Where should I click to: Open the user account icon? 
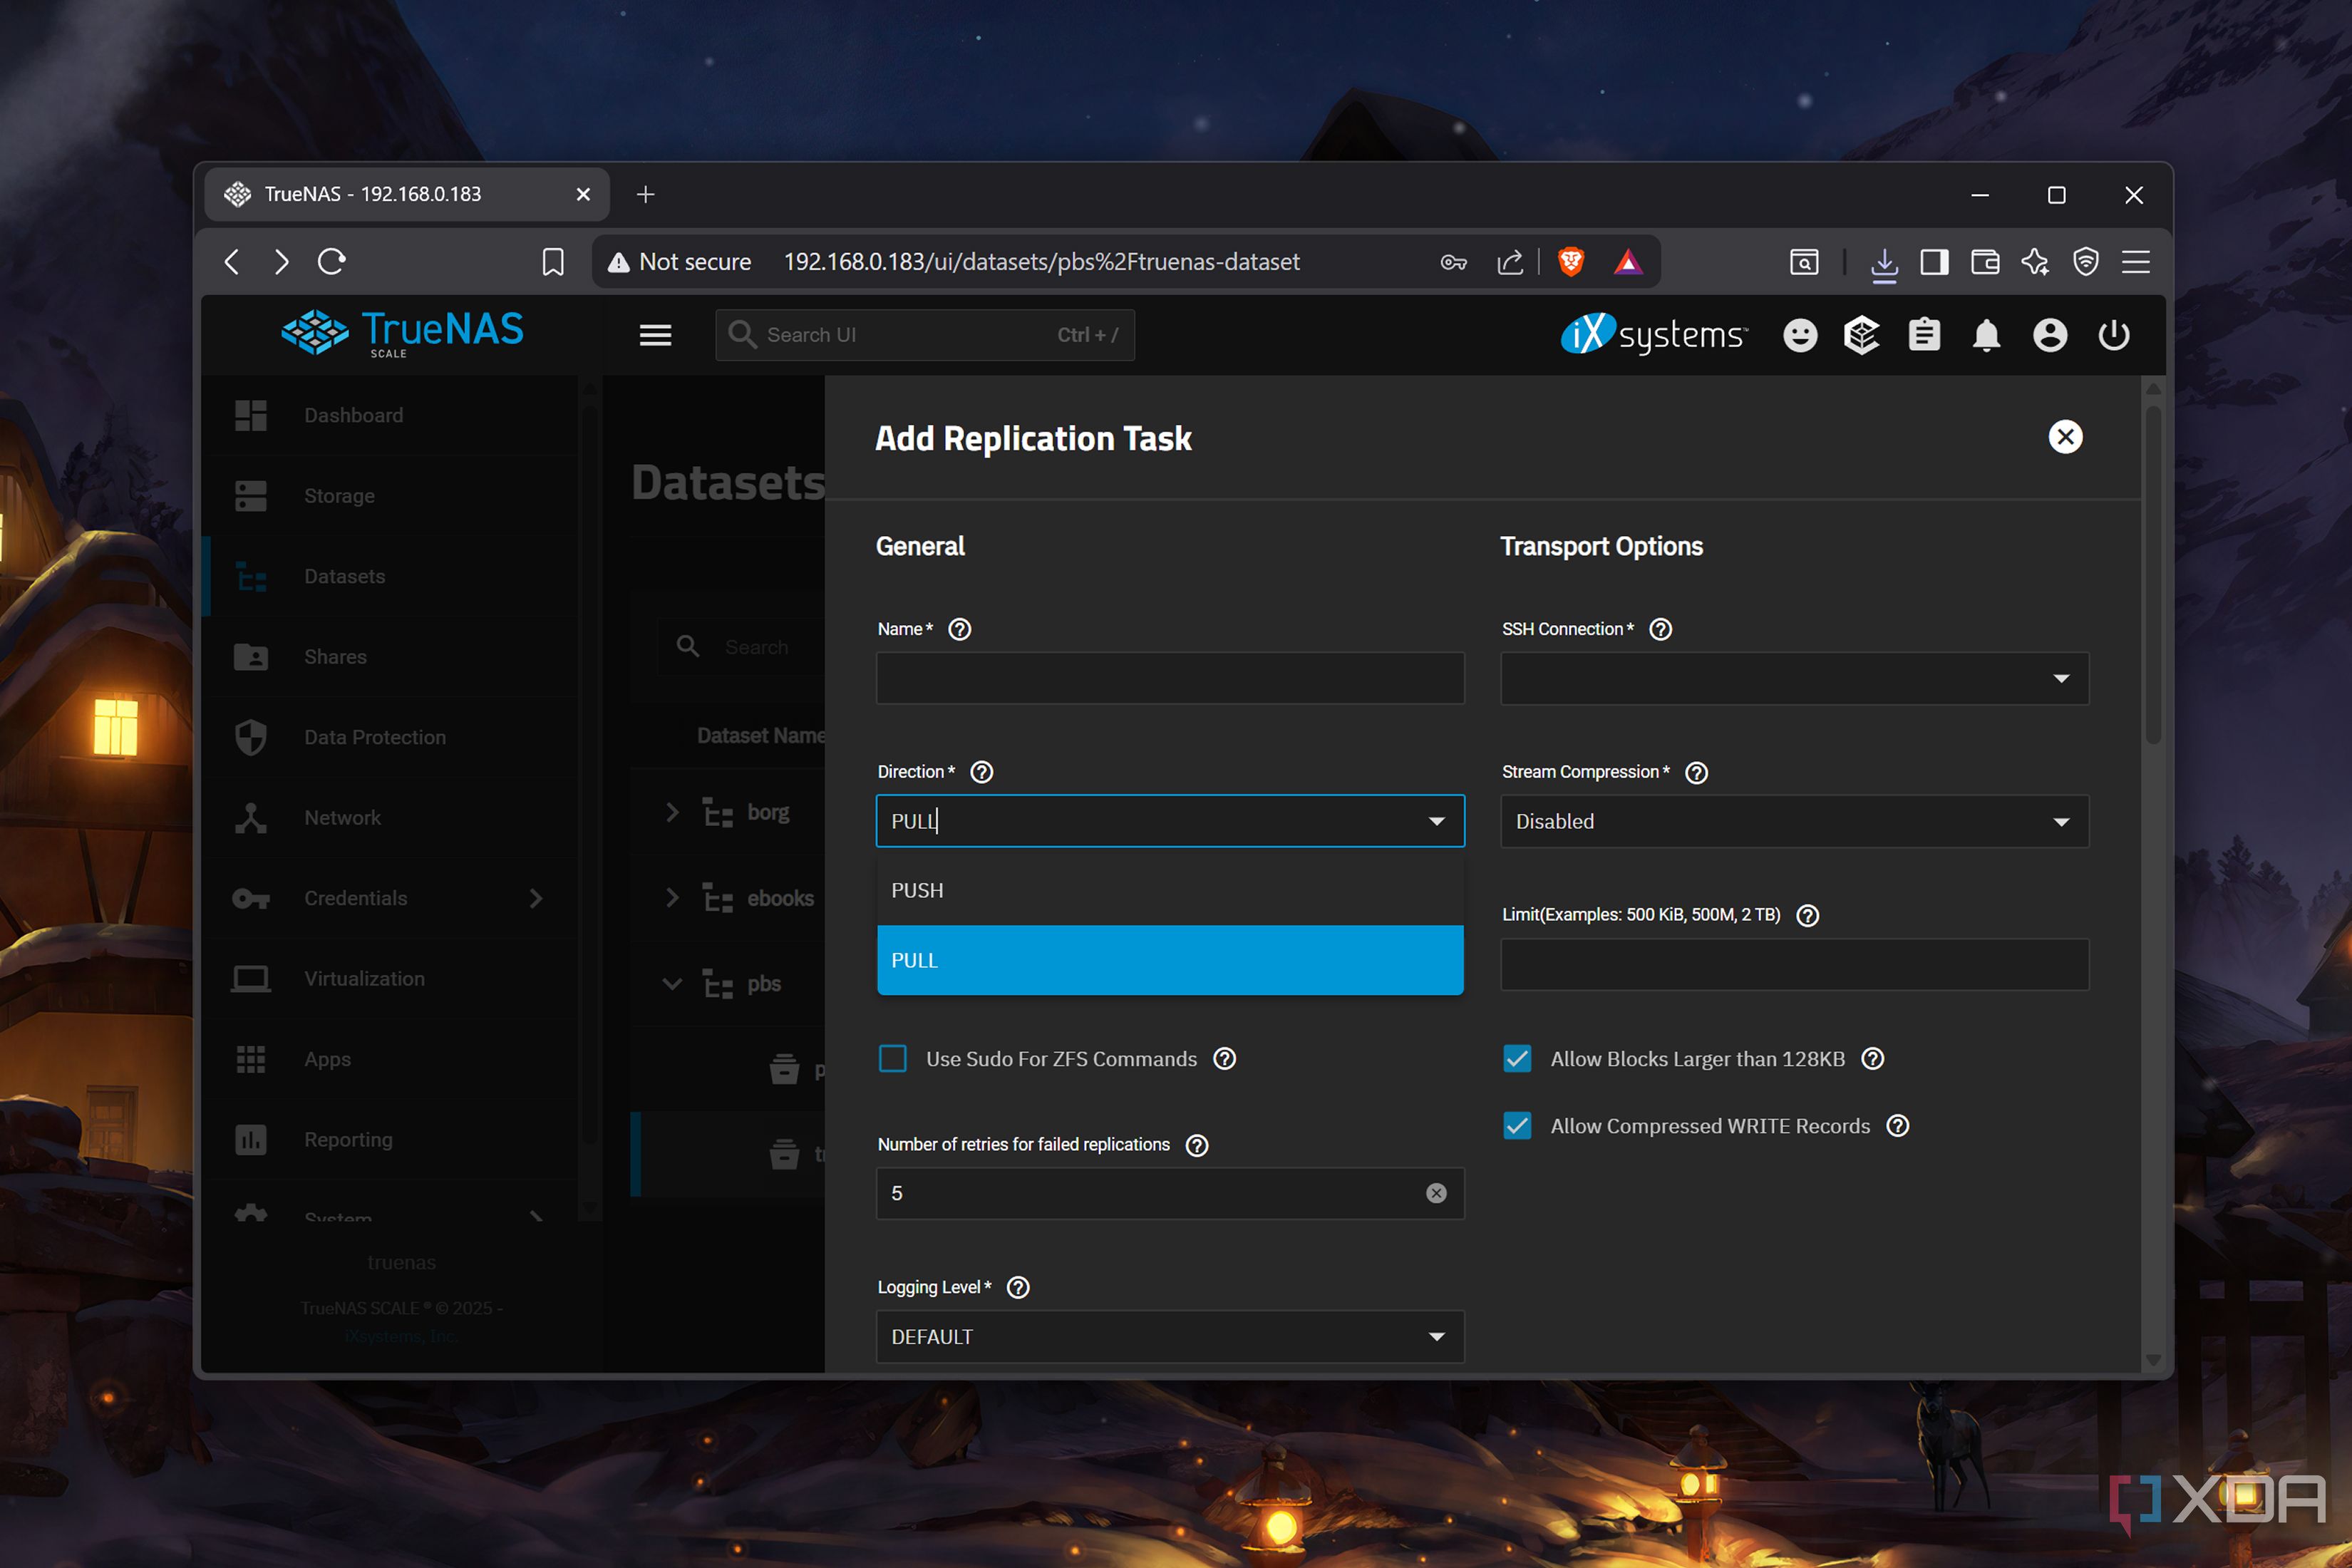point(2050,335)
